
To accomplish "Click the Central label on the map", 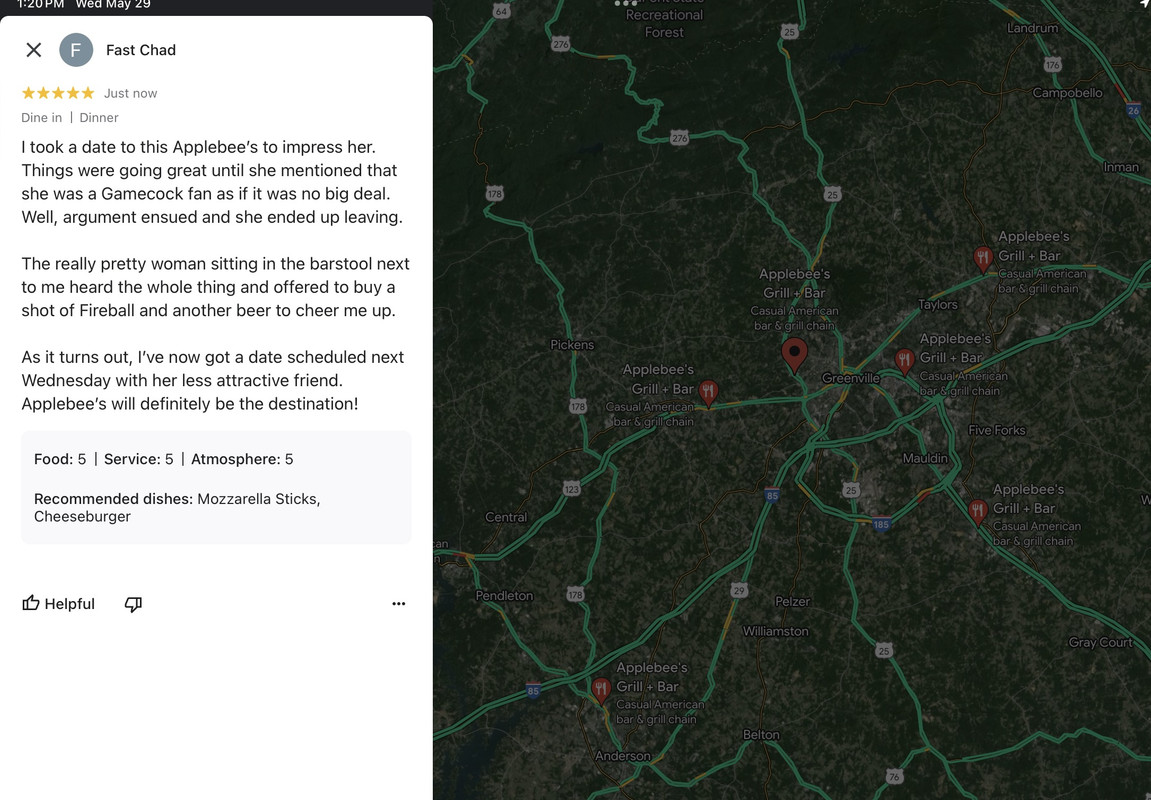I will [x=506, y=517].
